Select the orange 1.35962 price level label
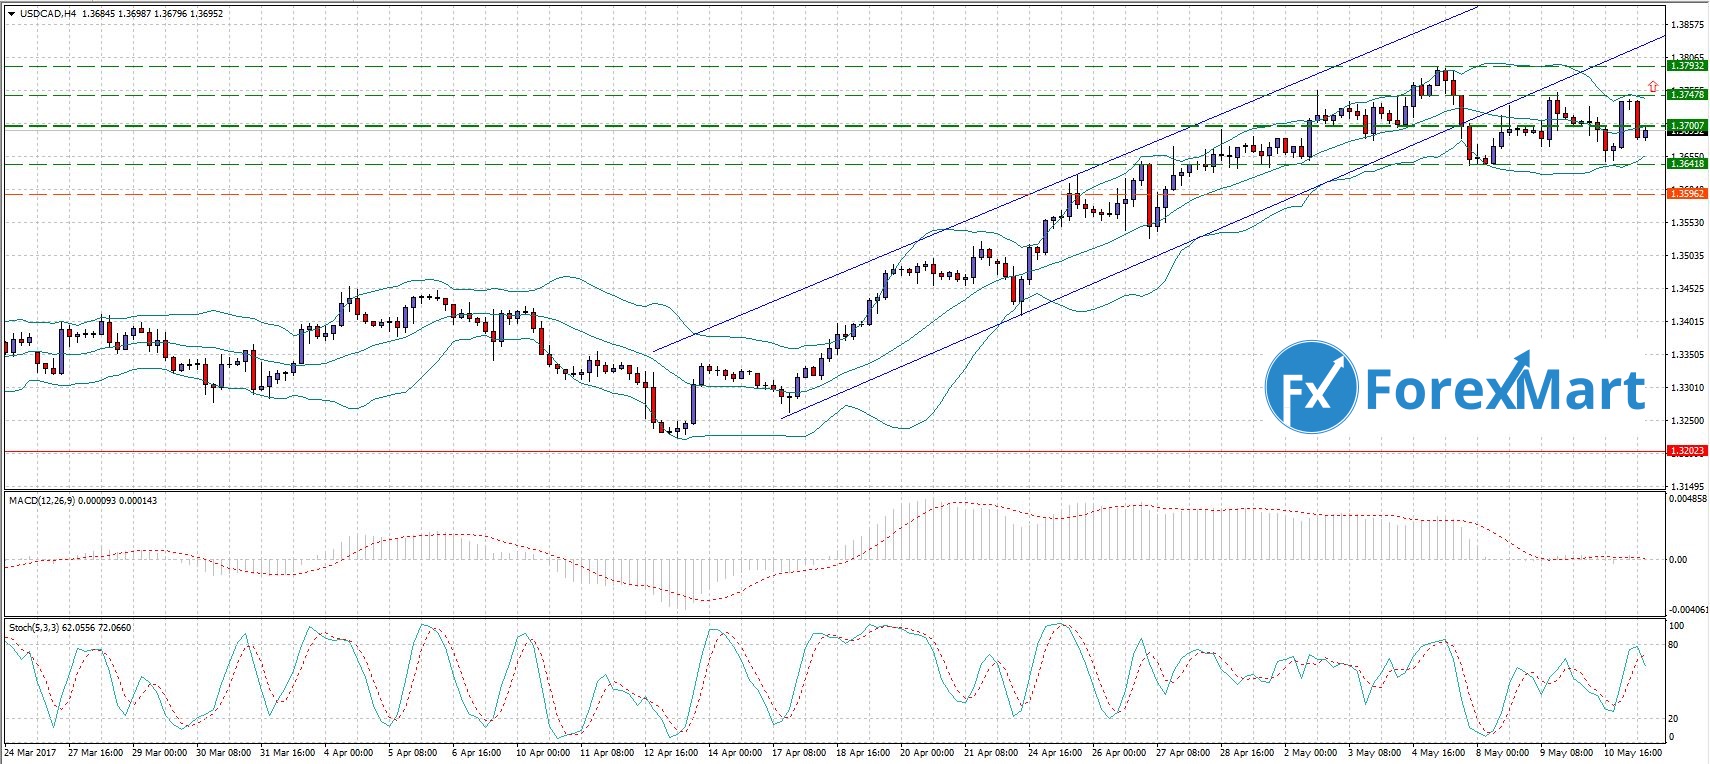The height and width of the screenshot is (764, 1710). coord(1686,193)
